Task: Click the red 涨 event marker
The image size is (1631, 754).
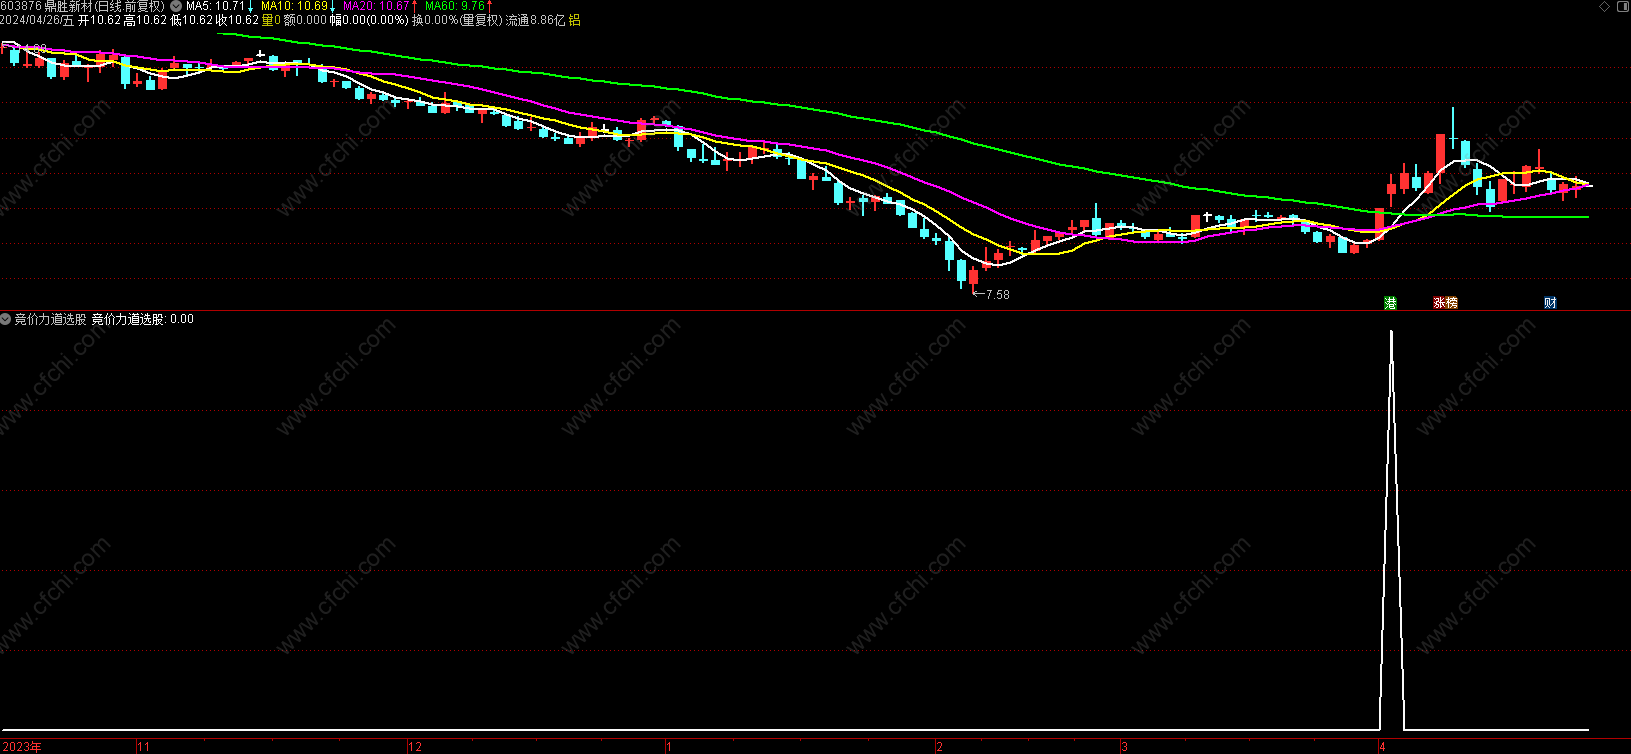Action: point(1439,302)
